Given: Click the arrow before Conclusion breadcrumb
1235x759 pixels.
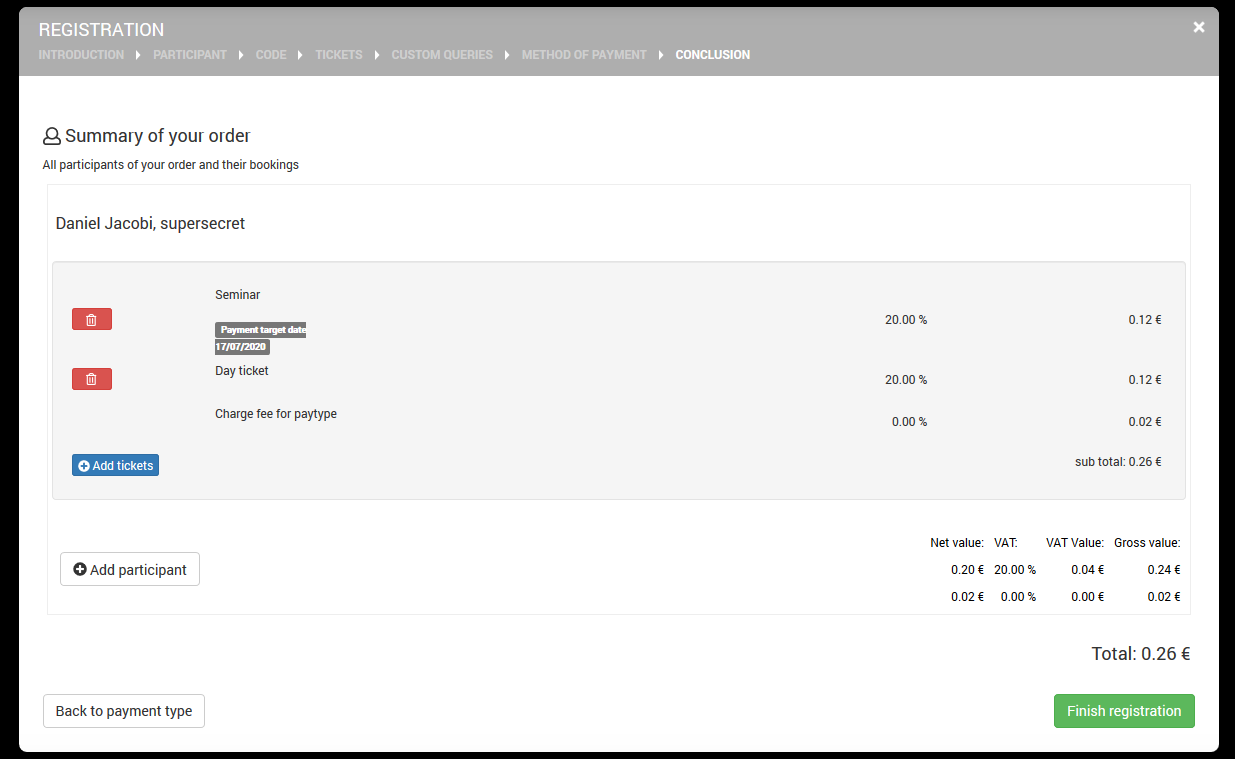Looking at the screenshot, I should pos(661,55).
